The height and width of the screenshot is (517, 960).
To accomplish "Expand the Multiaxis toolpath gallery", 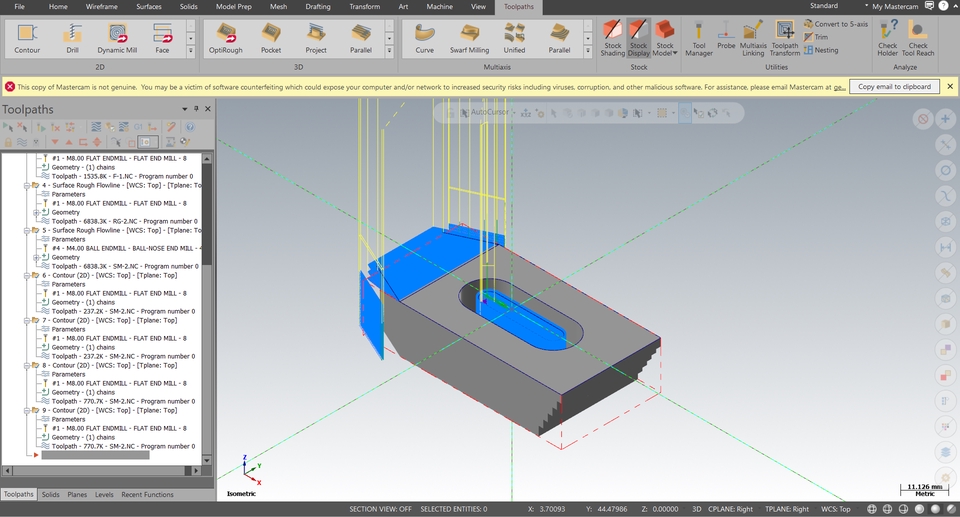I will point(588,51).
